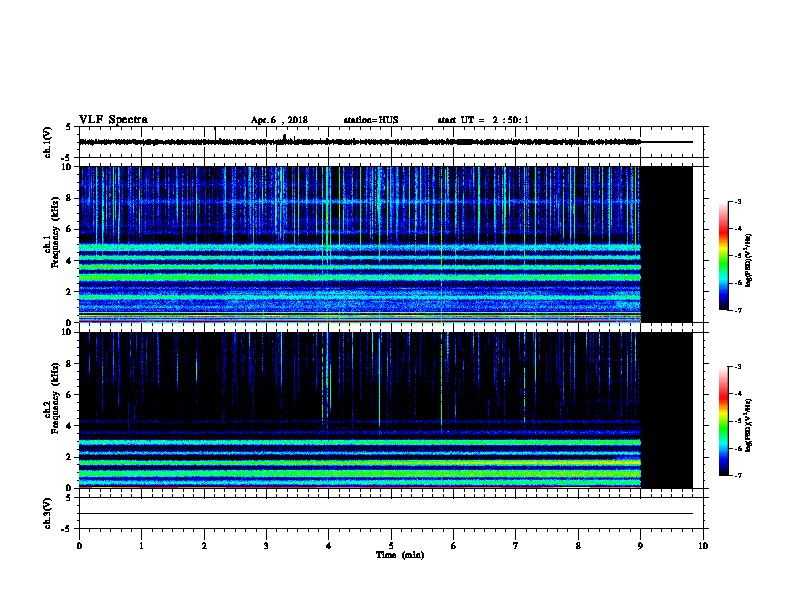792x612 pixels.
Task: Click the 'ch.3(V)' axis label
Action: point(47,513)
